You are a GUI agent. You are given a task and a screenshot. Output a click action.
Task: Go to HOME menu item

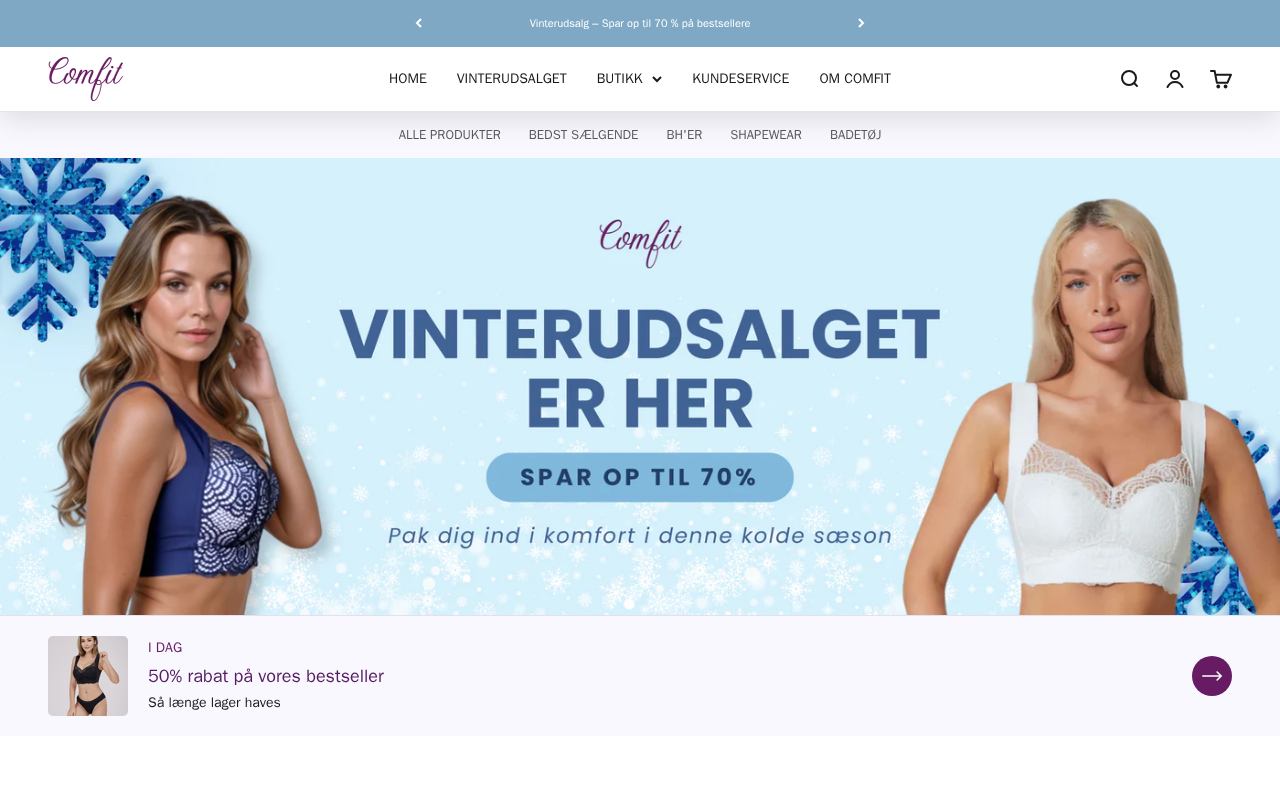coord(408,79)
